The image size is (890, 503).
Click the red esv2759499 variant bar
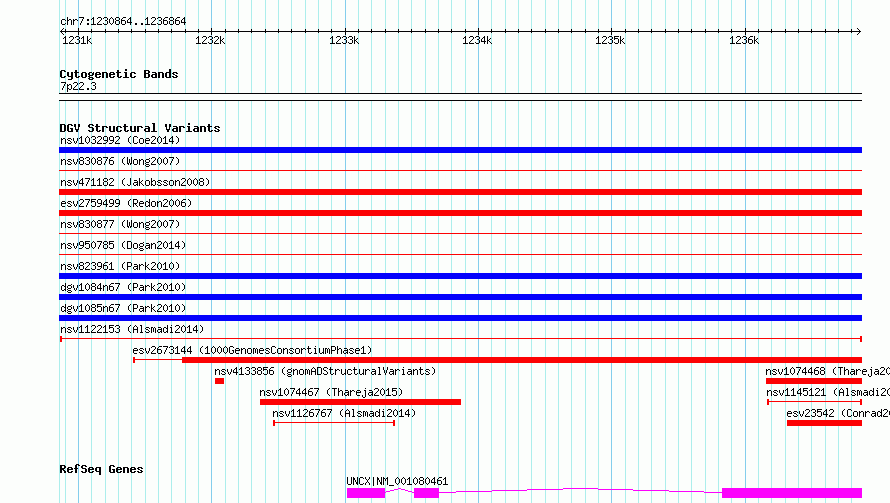pos(460,213)
